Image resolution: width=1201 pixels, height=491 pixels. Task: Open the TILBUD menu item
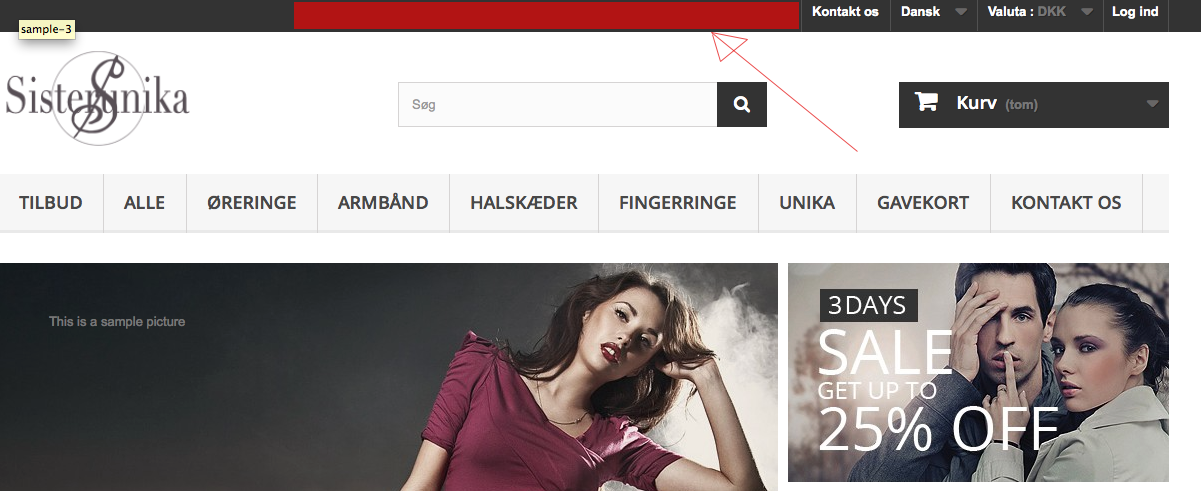point(51,203)
